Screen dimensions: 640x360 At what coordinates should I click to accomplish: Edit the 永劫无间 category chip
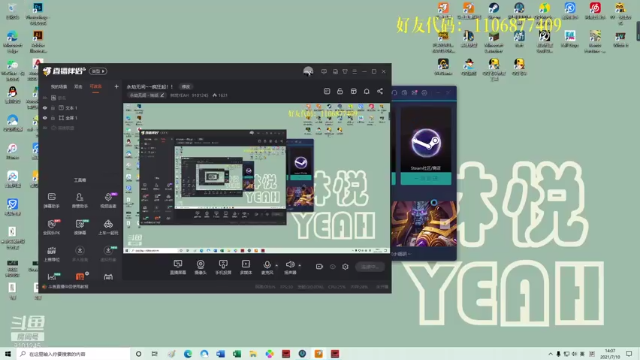click(147, 95)
